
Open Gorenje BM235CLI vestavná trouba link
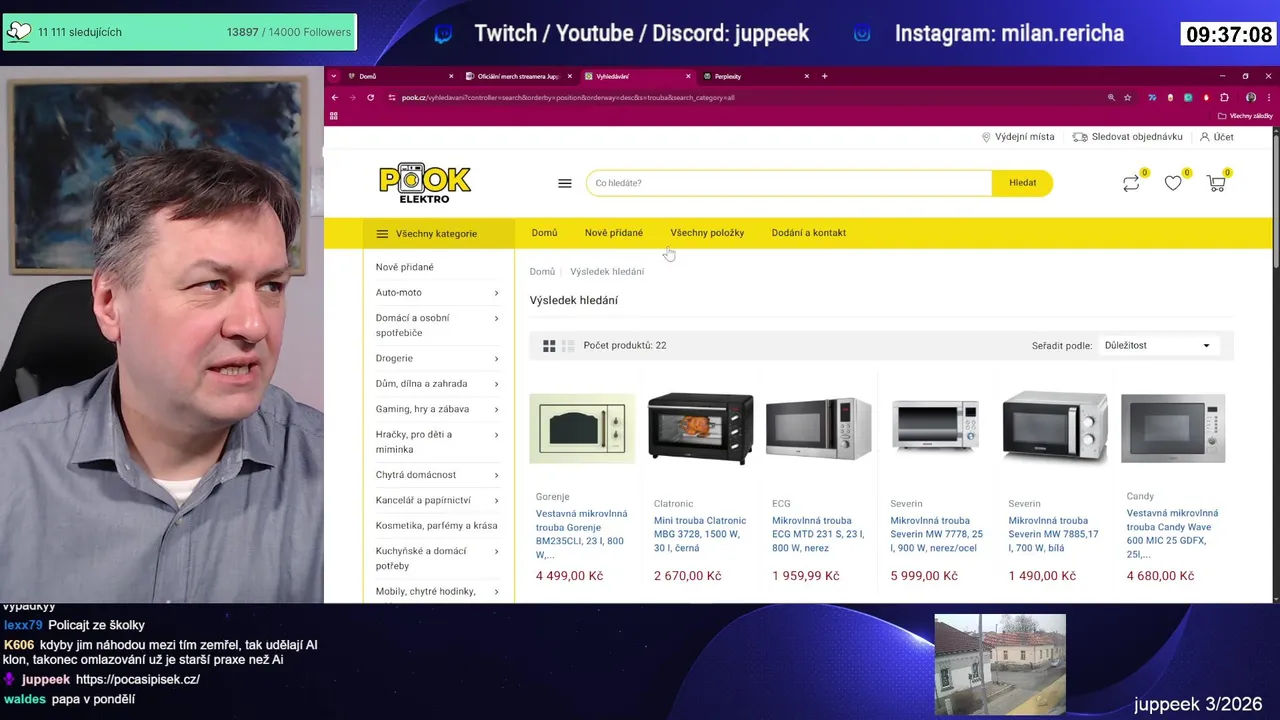pyautogui.click(x=581, y=534)
